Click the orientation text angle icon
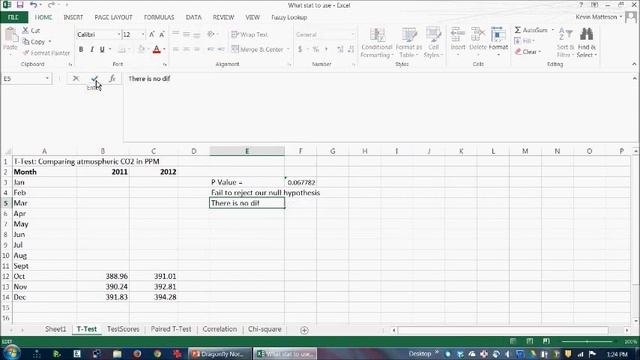640x360 pixels. point(211,35)
